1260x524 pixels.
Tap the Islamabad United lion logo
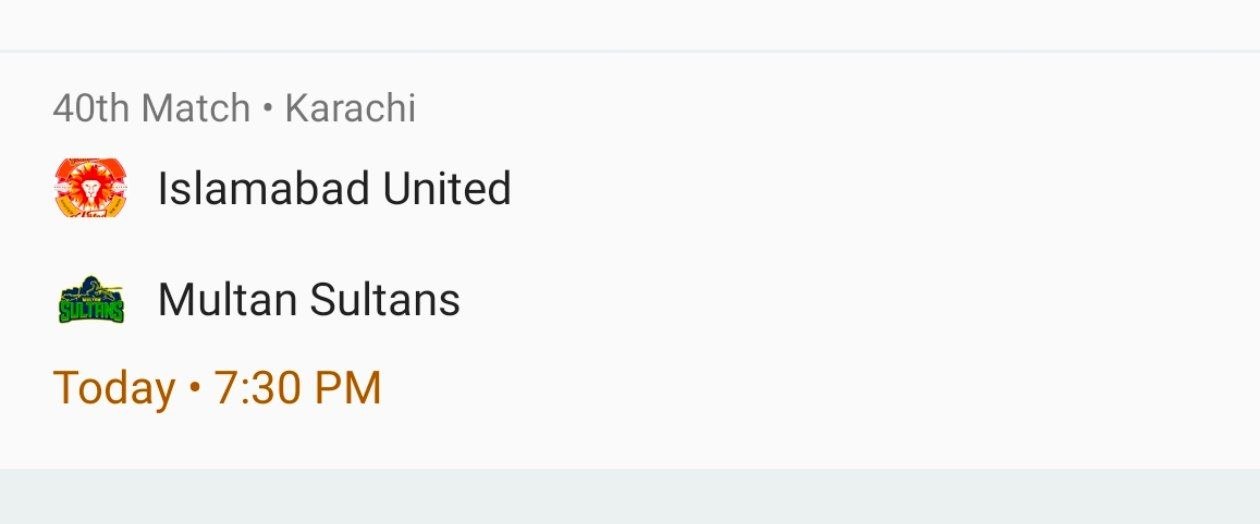tap(90, 189)
